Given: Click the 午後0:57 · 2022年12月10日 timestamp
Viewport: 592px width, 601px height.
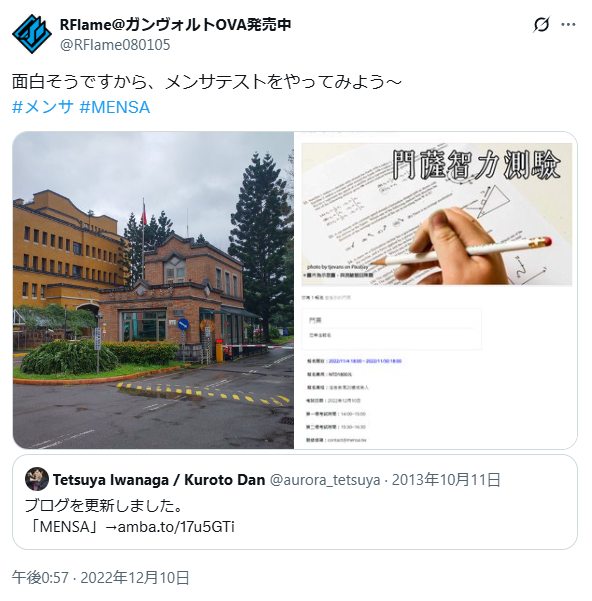Looking at the screenshot, I should coord(100,577).
